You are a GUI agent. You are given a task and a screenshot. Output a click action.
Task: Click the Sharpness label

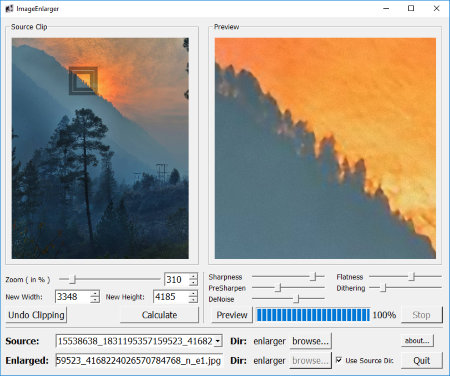pyautogui.click(x=225, y=277)
